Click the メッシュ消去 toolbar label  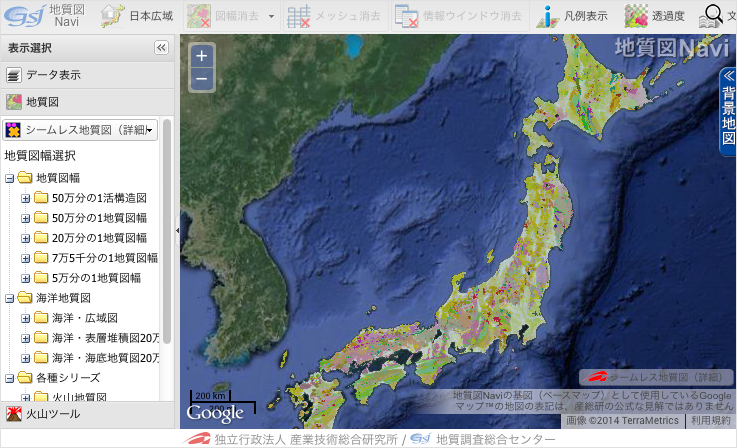(x=348, y=16)
